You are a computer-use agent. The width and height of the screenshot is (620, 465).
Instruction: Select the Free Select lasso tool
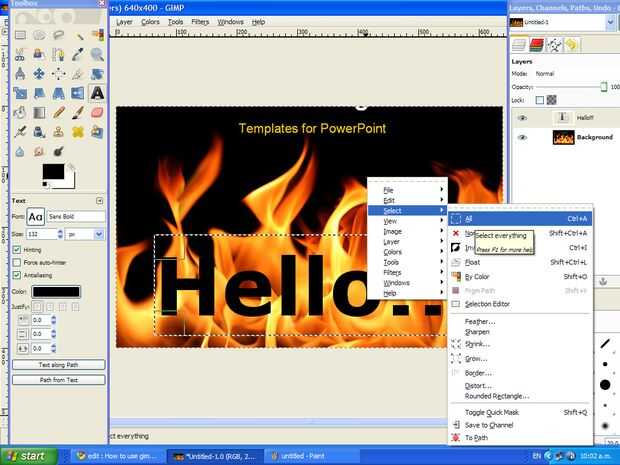tap(59, 35)
